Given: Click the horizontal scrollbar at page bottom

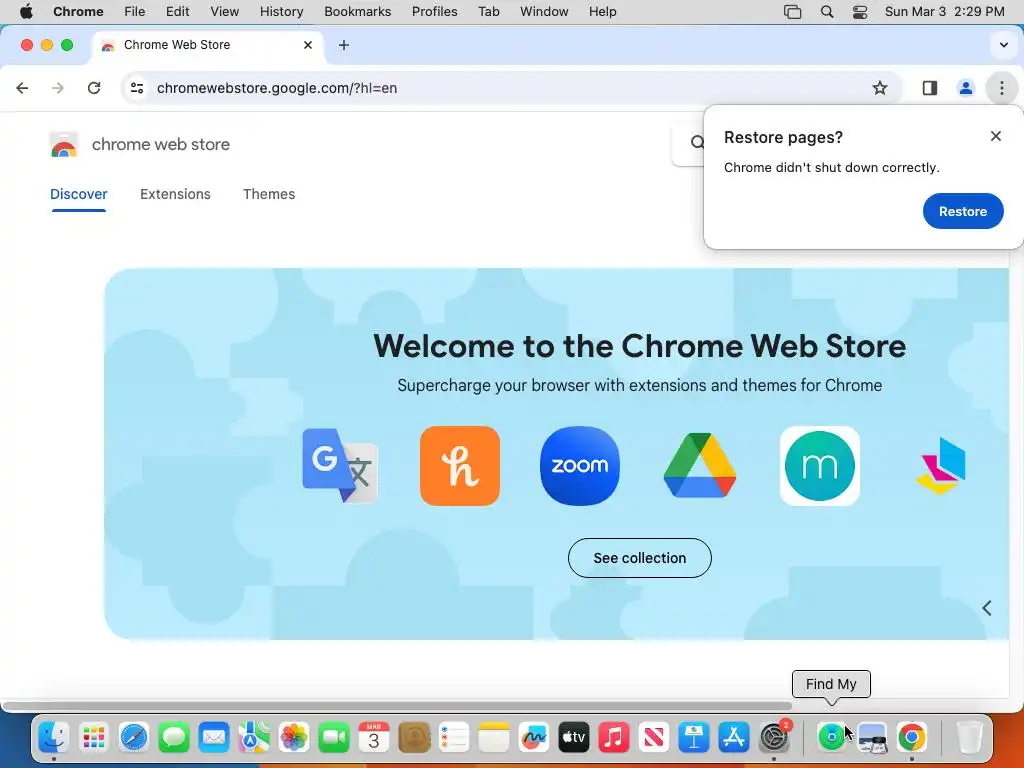Looking at the screenshot, I should [397, 706].
